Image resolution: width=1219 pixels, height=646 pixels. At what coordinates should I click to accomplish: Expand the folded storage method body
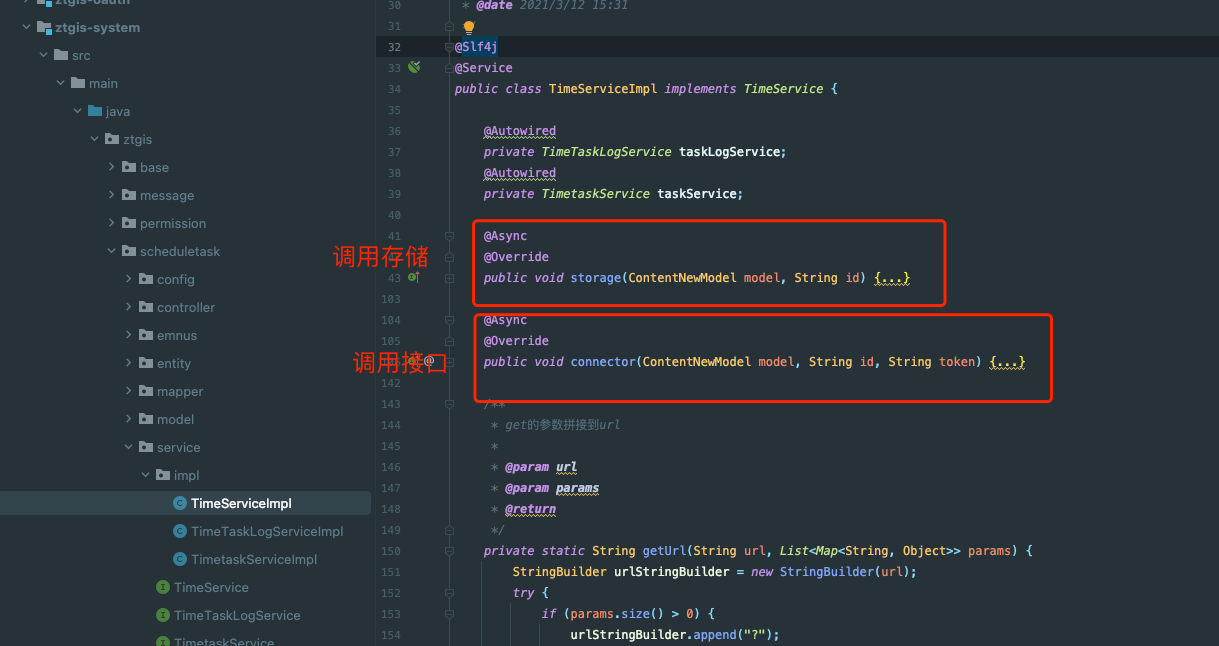click(x=891, y=278)
